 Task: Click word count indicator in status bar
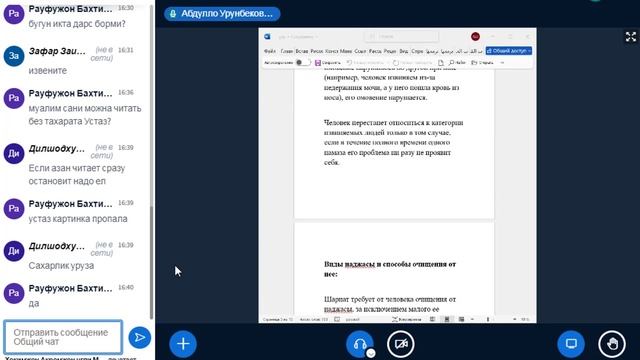[313, 319]
